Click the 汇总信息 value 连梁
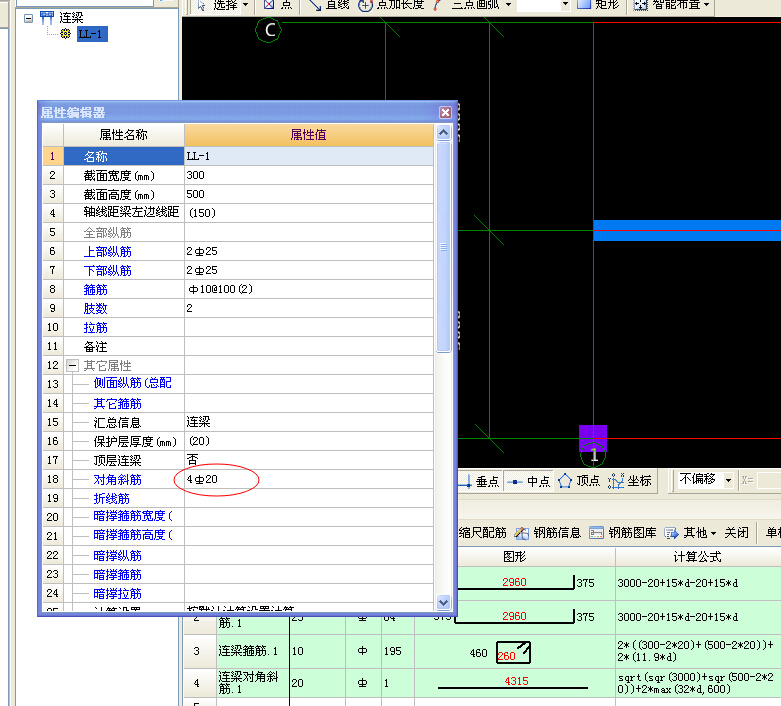 coord(198,422)
